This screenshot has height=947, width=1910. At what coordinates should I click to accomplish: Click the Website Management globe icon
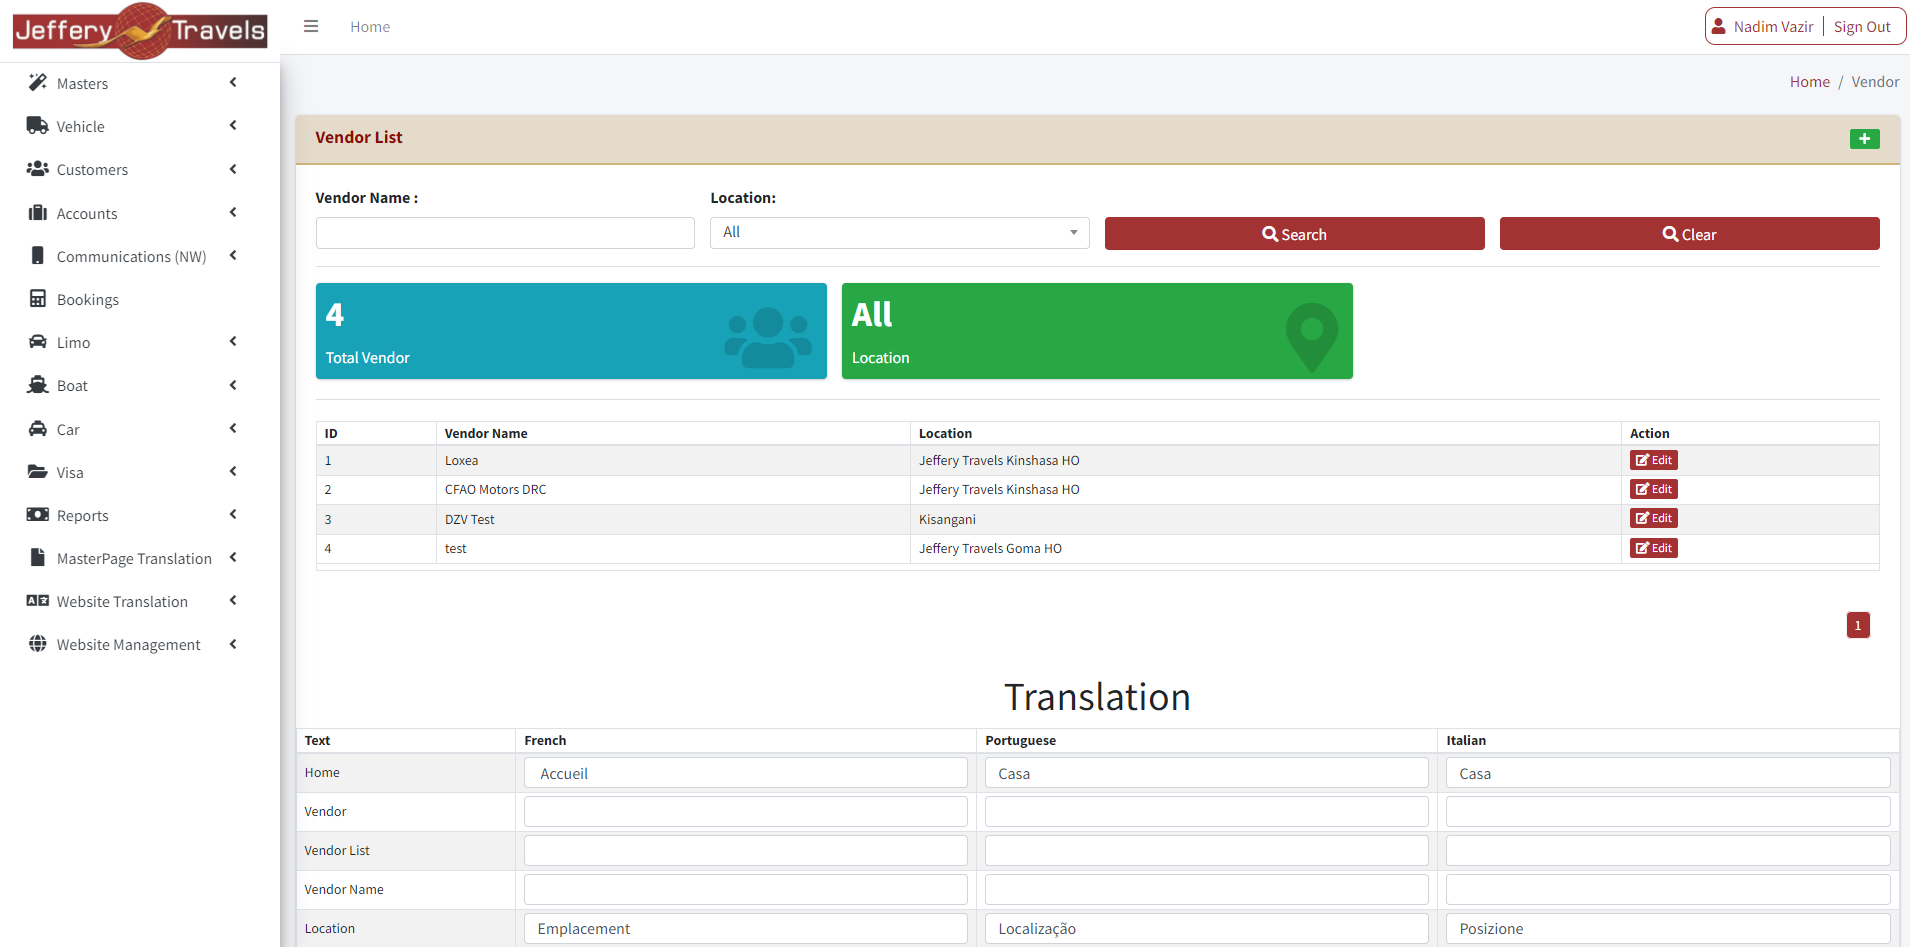coord(38,644)
